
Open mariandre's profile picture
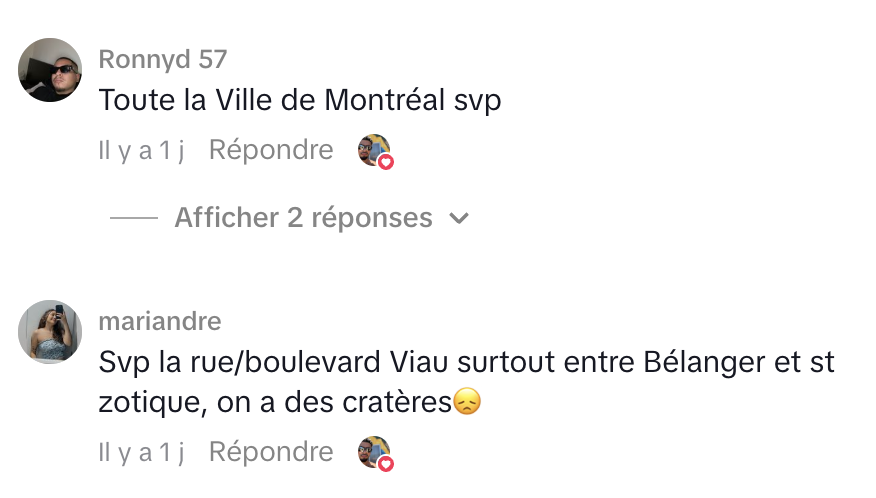50,330
